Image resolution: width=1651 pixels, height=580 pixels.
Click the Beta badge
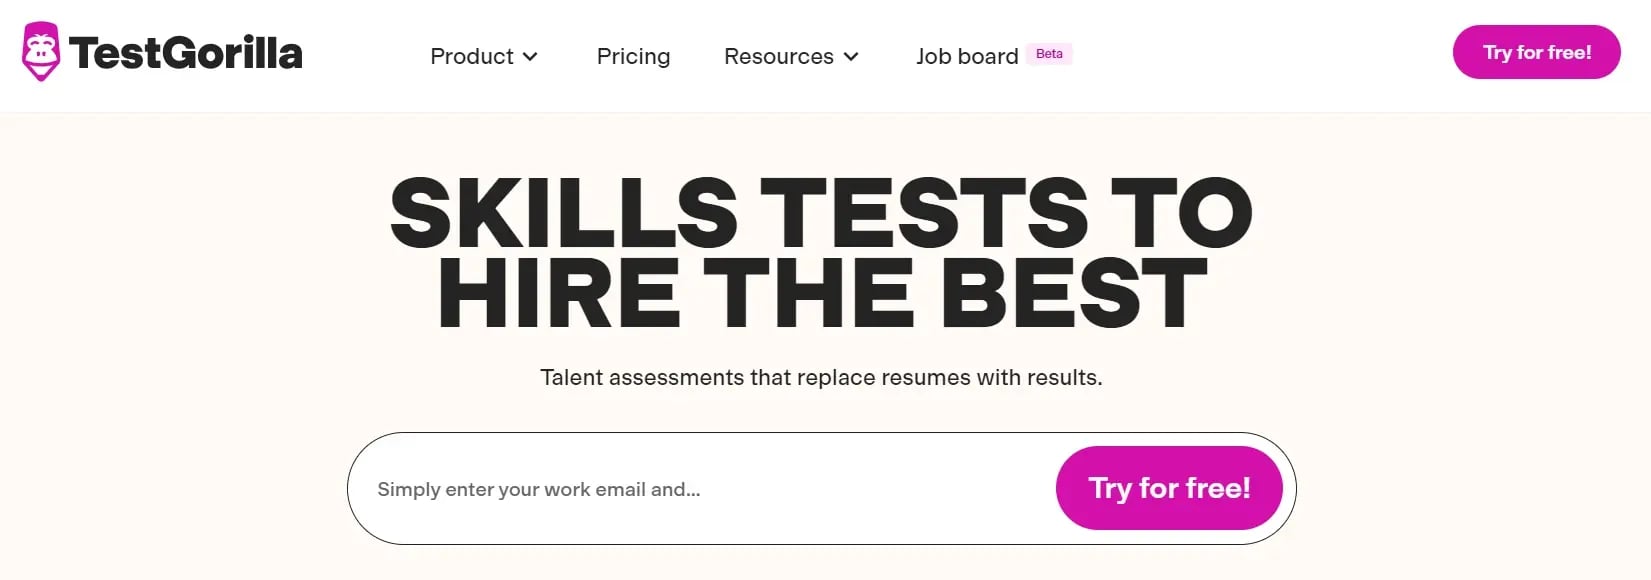tap(1049, 54)
